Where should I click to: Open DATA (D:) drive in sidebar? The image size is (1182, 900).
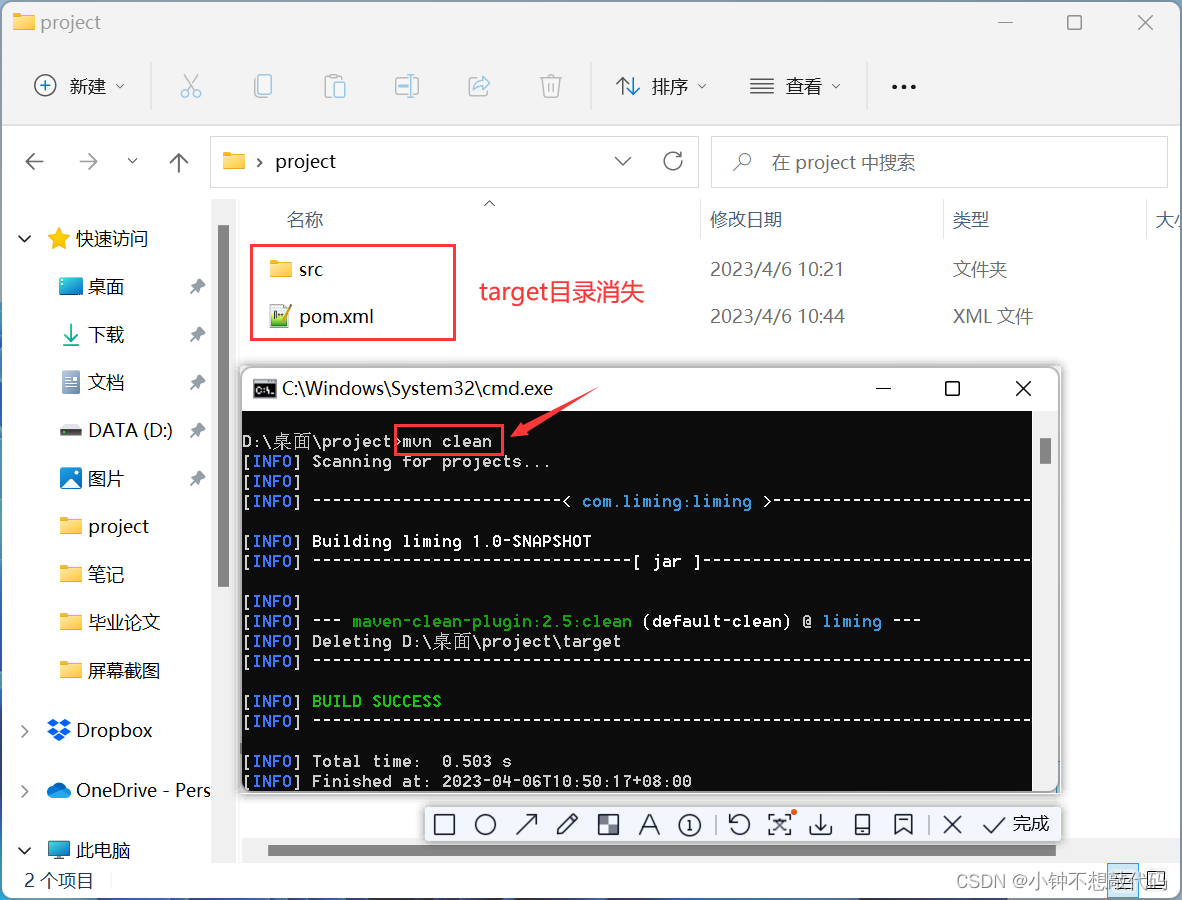tap(130, 430)
